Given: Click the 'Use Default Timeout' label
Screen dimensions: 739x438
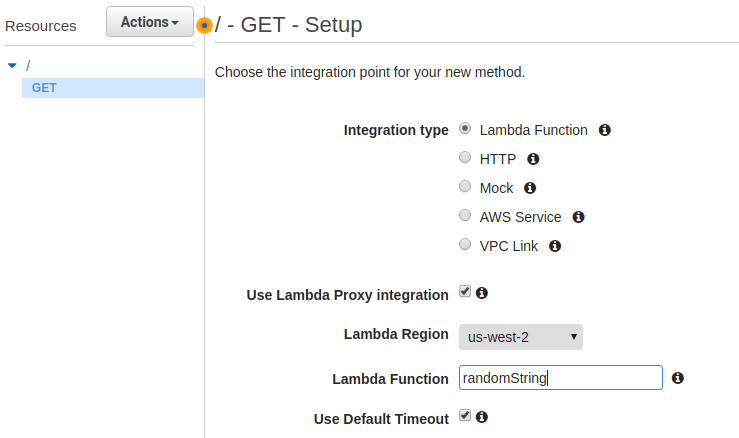Looking at the screenshot, I should click(x=381, y=419).
